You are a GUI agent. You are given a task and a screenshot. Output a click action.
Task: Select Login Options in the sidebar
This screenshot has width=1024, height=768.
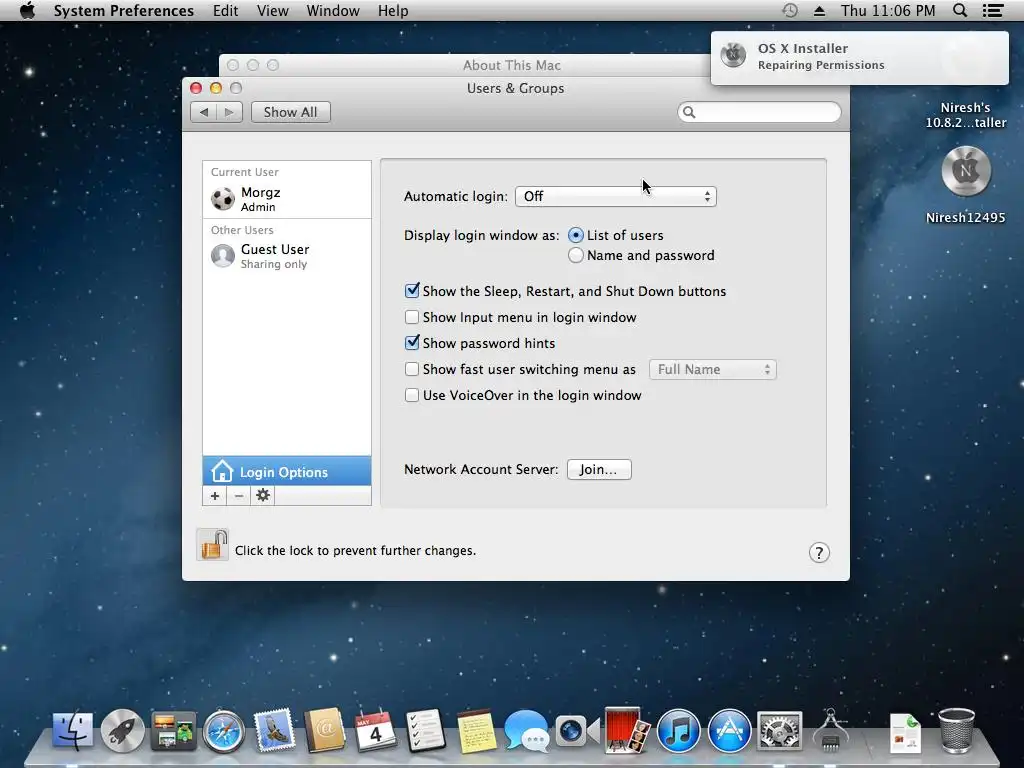click(x=287, y=471)
